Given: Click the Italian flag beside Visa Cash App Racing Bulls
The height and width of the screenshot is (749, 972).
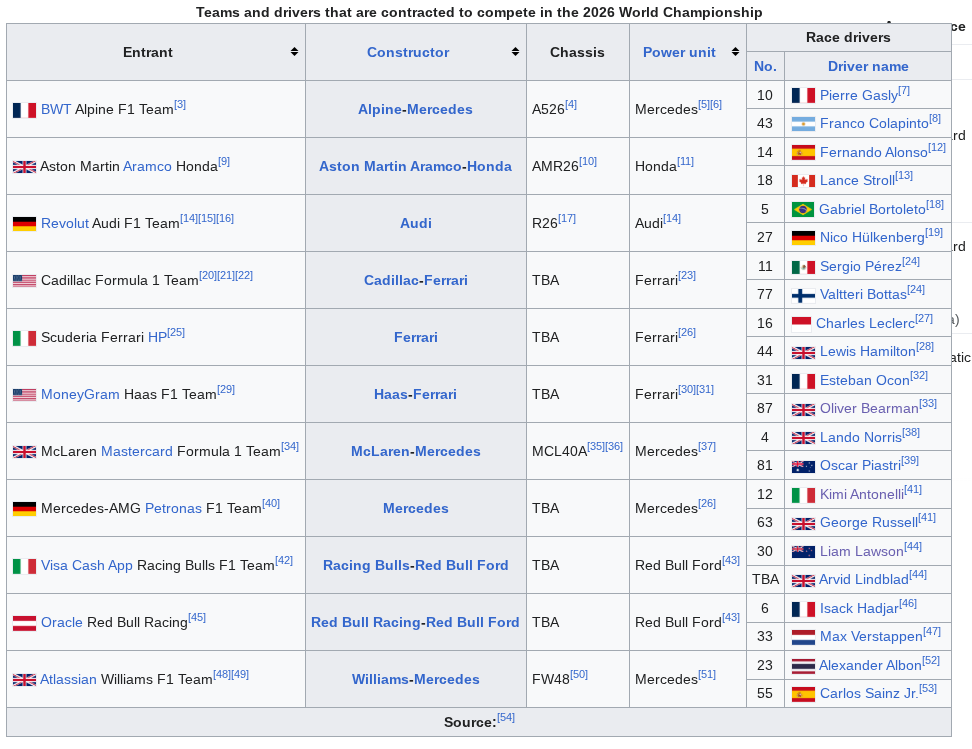Looking at the screenshot, I should click(24, 566).
